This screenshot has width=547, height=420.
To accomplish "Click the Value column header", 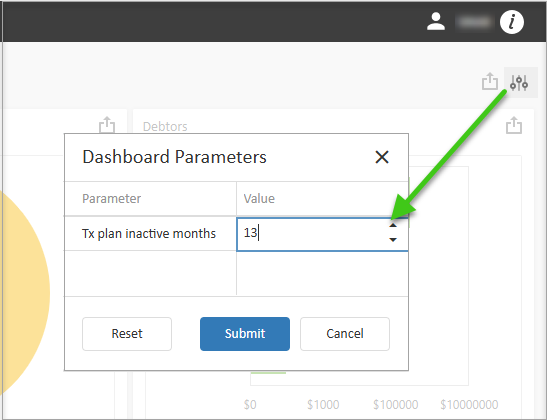I will (259, 198).
